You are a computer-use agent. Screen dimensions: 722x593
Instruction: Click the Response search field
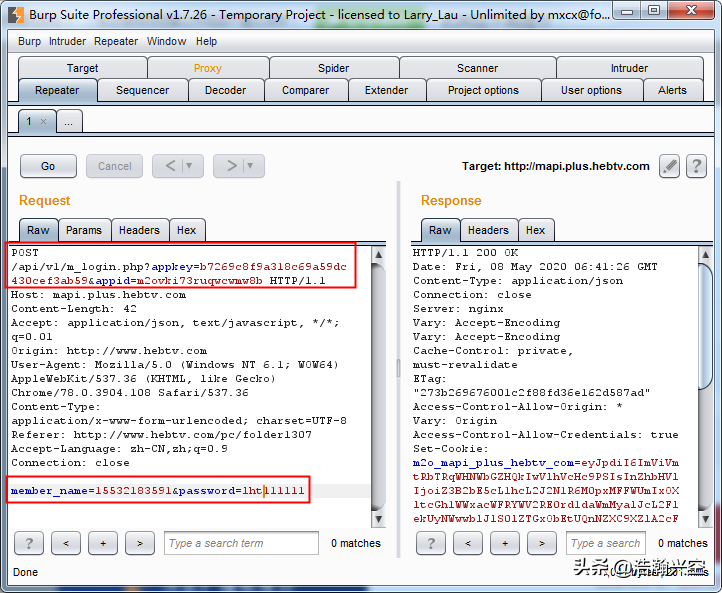tap(606, 543)
